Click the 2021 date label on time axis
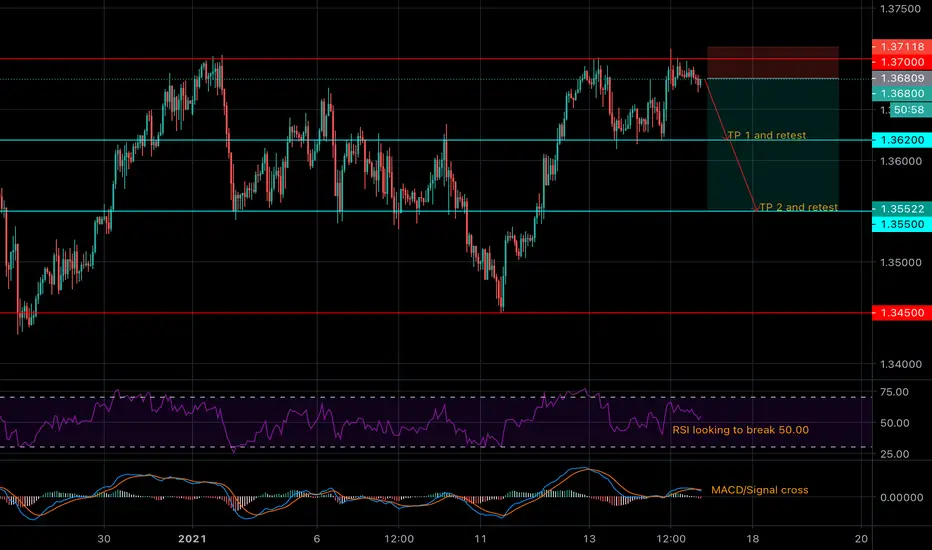The image size is (932, 550). pyautogui.click(x=193, y=539)
